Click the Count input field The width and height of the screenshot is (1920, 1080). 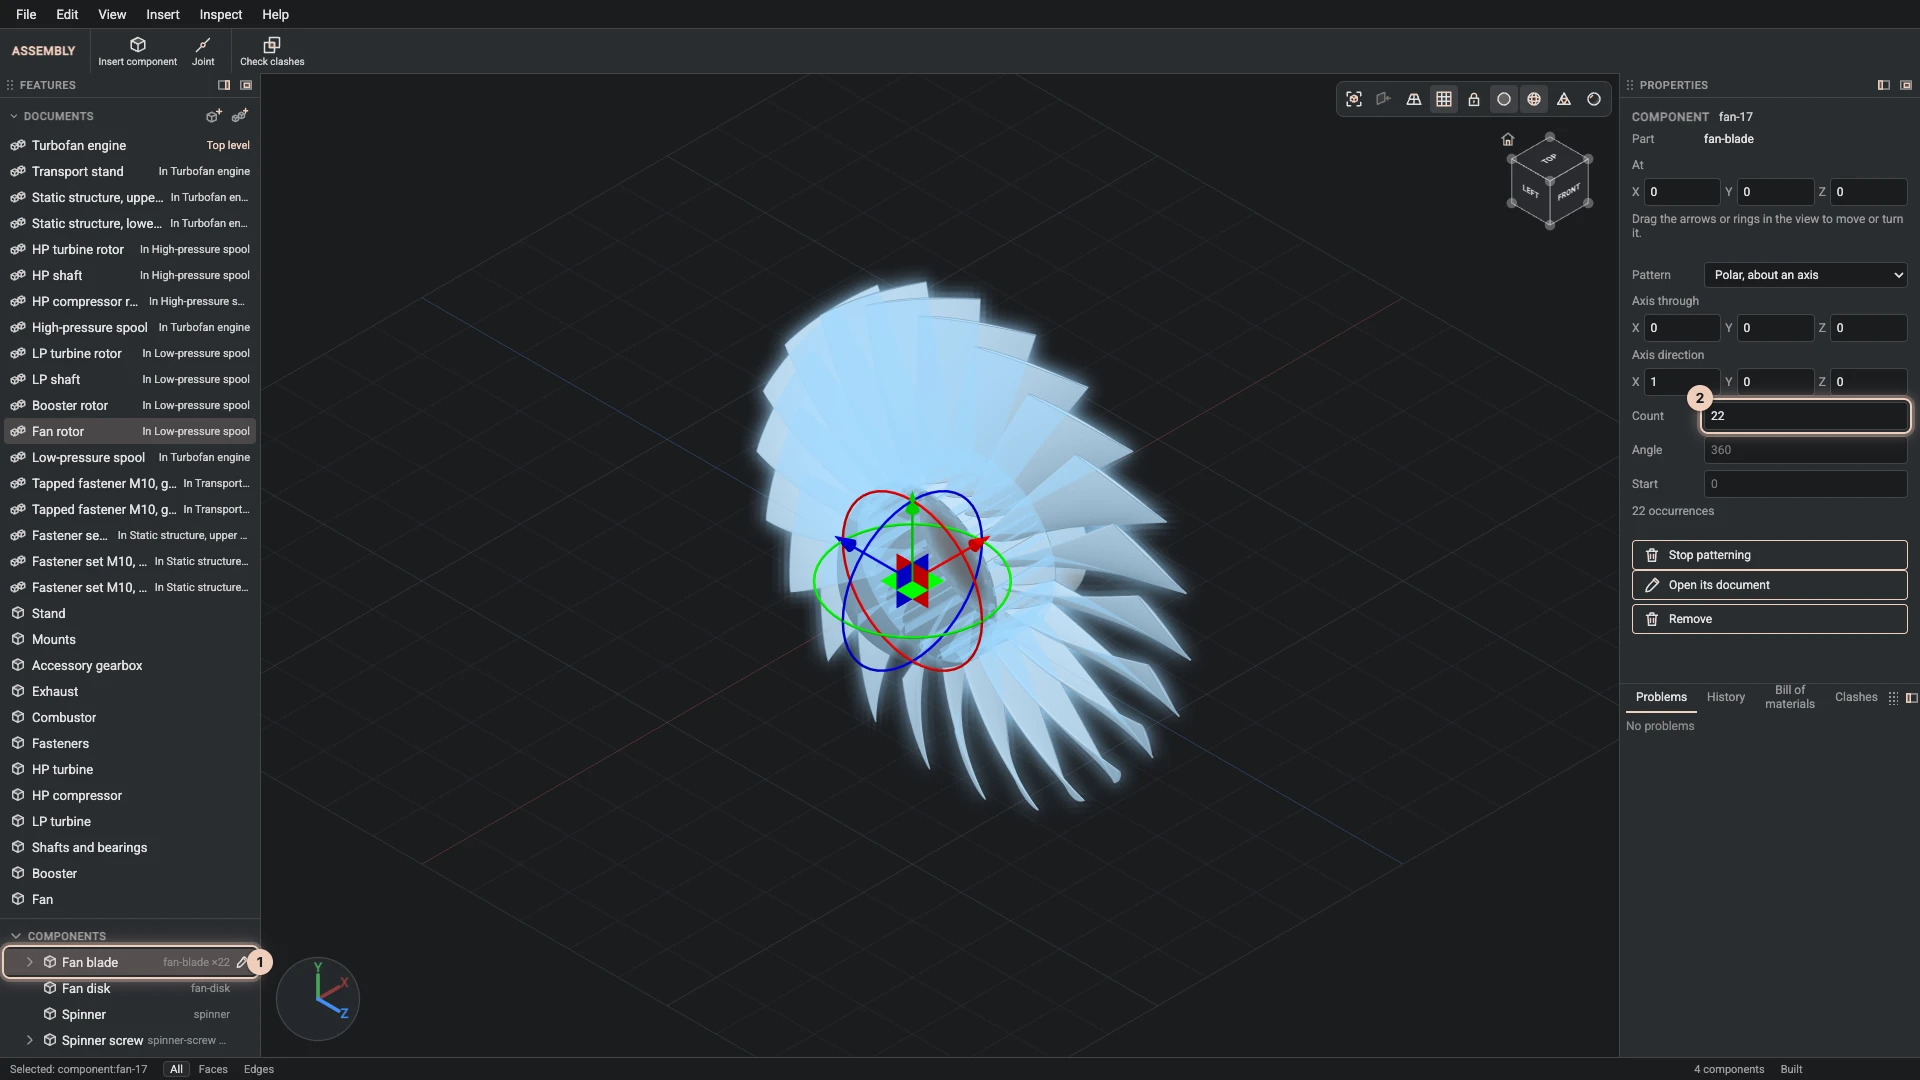[1806, 416]
